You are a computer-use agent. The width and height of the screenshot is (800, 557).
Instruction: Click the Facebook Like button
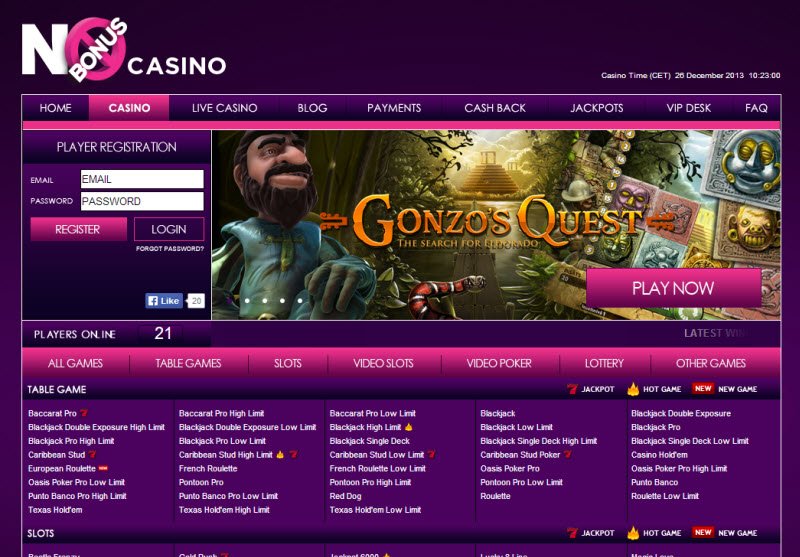coord(164,301)
